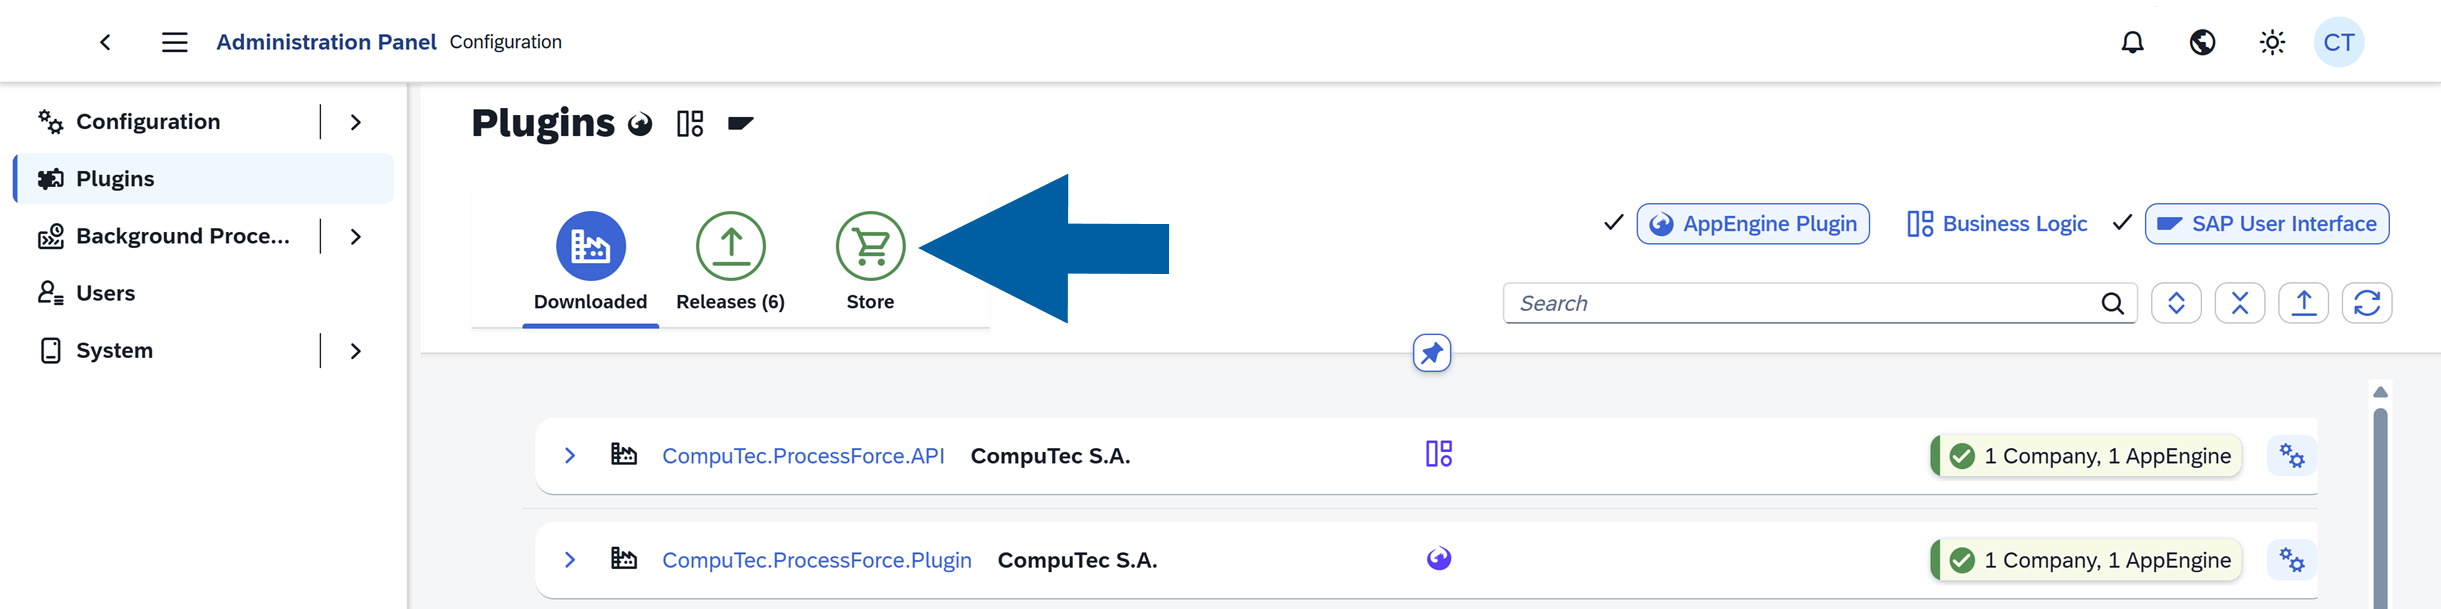Toggle the AppEngine Plugin filter
2441x609 pixels.
click(x=1753, y=224)
